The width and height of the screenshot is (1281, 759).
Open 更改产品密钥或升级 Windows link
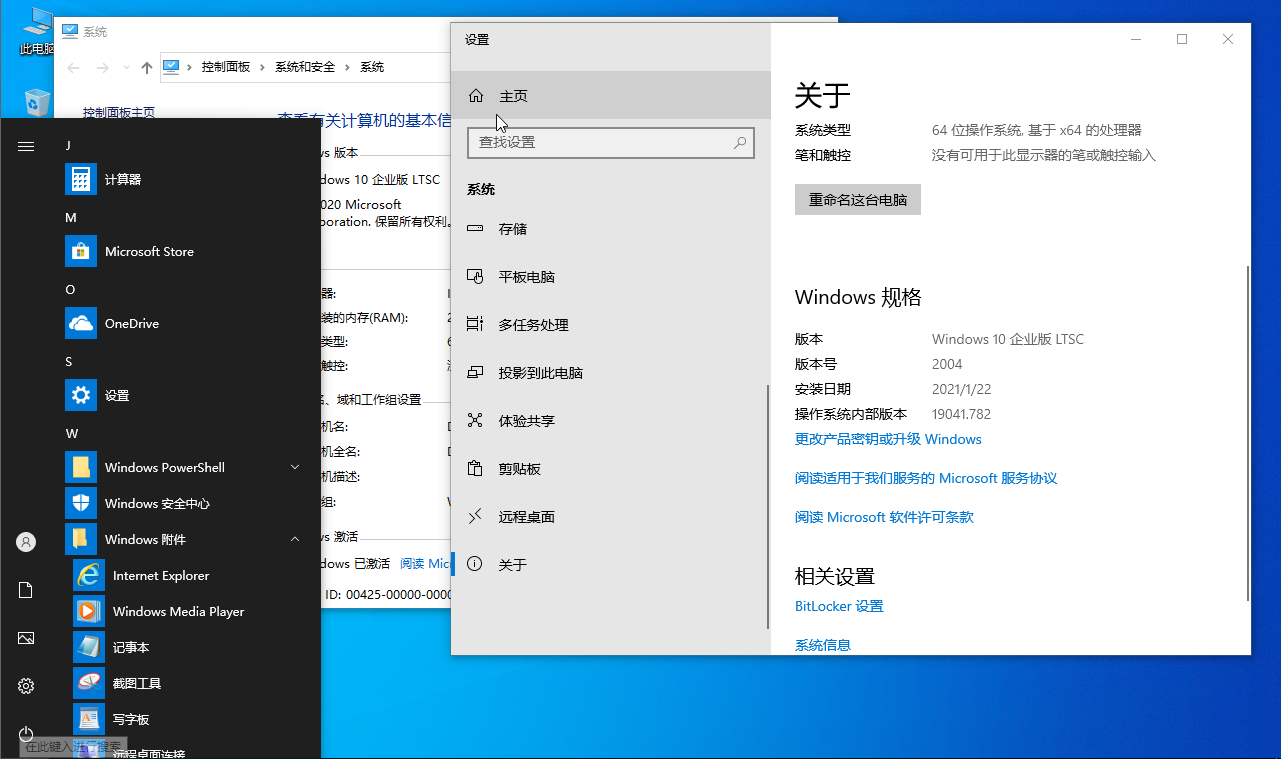point(888,439)
